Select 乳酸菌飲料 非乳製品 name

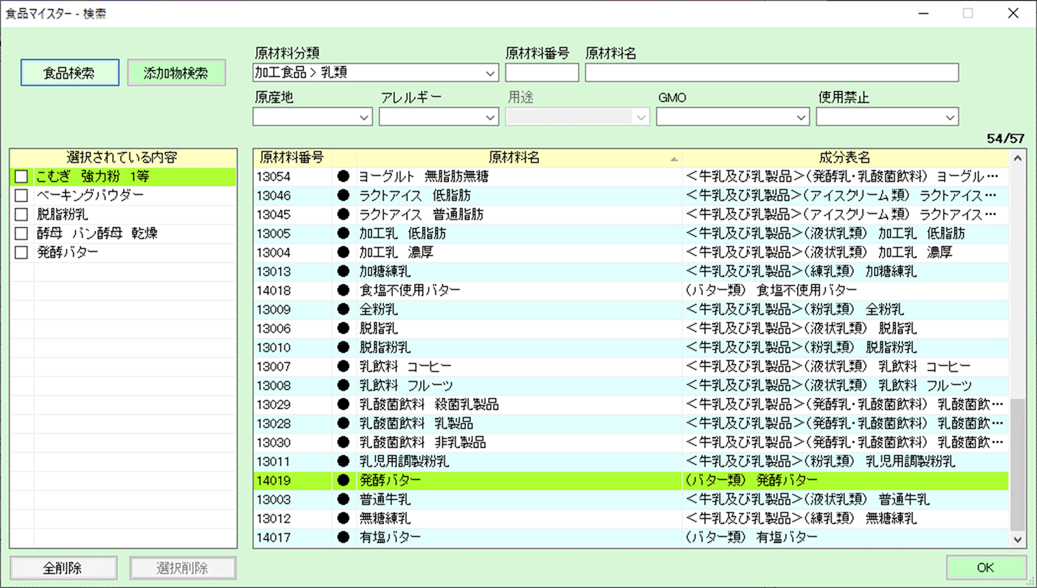423,442
